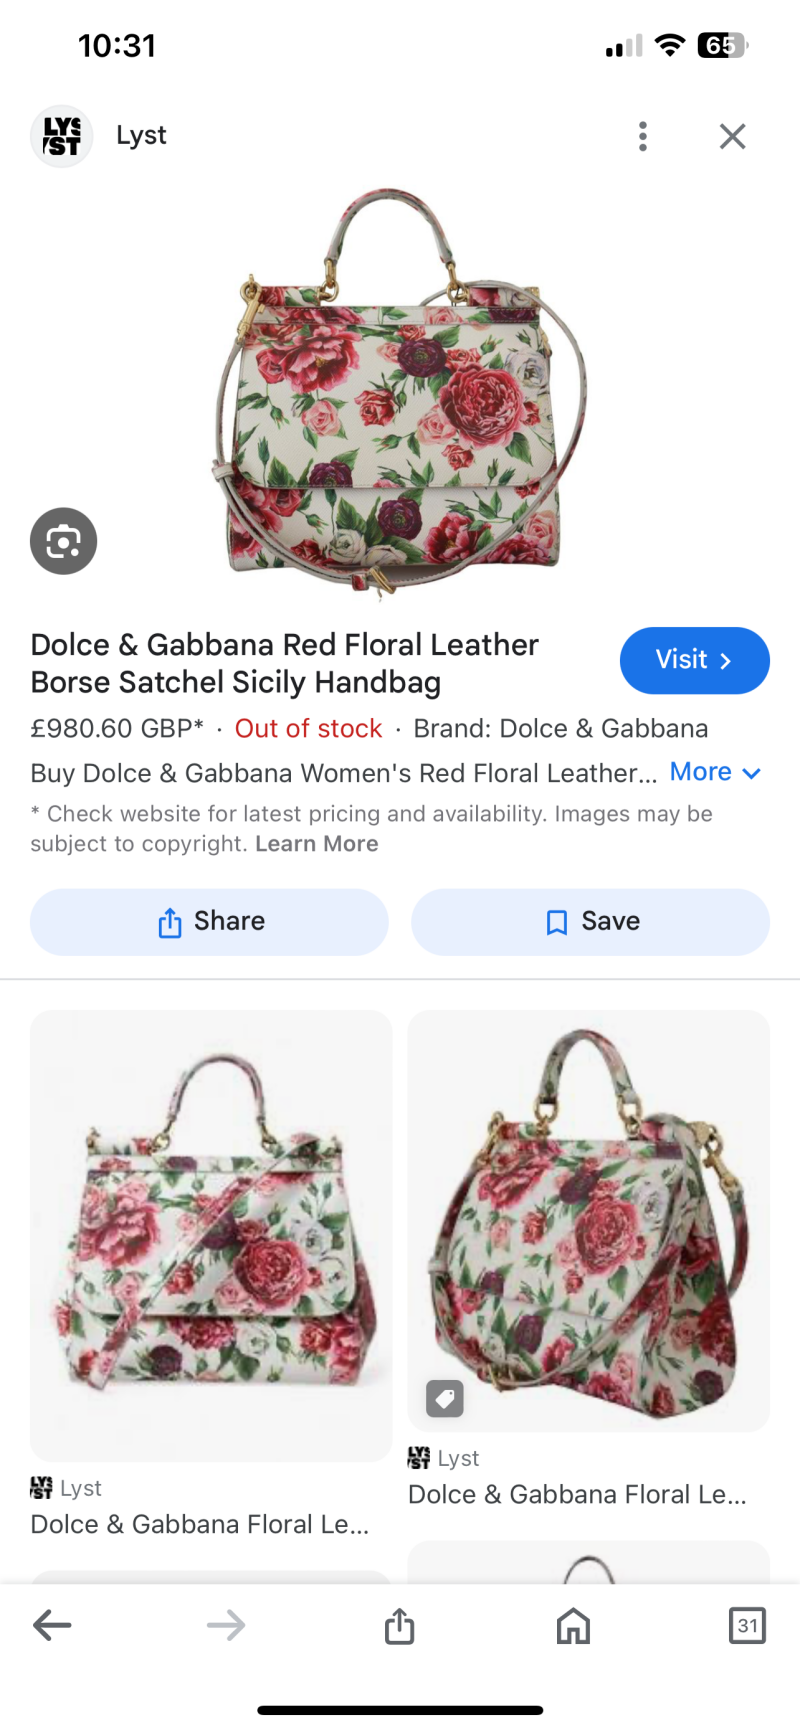This screenshot has width=800, height=1730.
Task: Save the image with the Save button
Action: click(x=590, y=921)
